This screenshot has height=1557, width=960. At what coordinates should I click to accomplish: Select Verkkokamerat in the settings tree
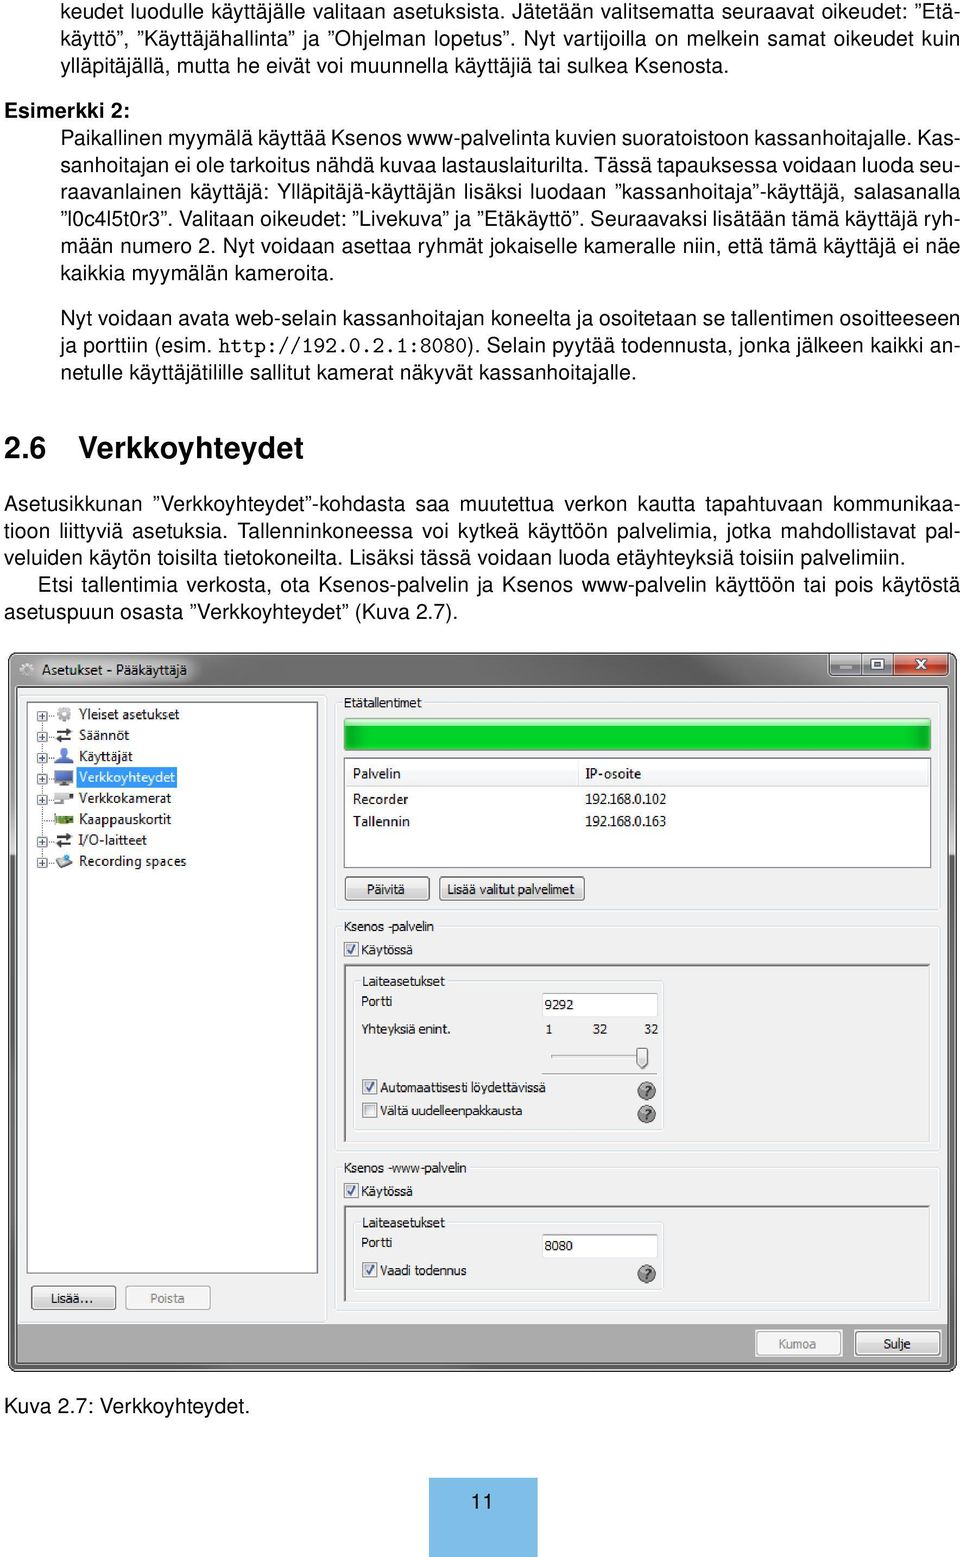(125, 798)
